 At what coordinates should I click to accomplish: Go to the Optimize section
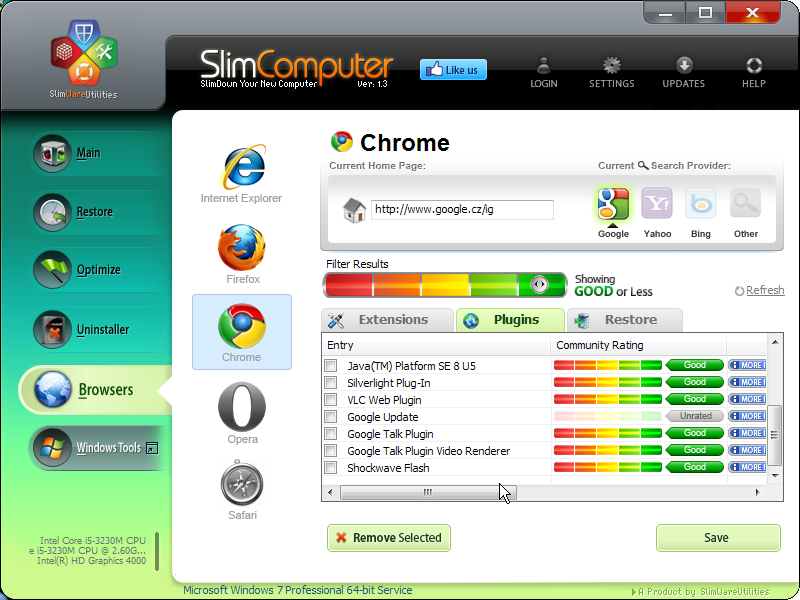pos(95,270)
